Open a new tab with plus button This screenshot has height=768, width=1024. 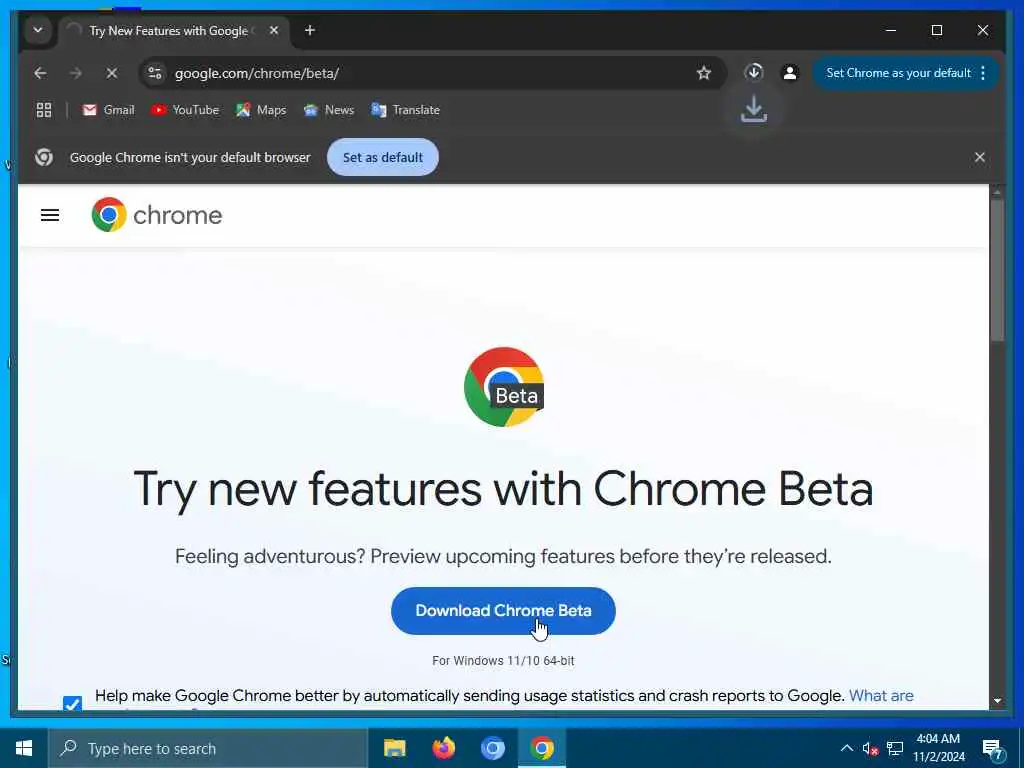pos(310,30)
